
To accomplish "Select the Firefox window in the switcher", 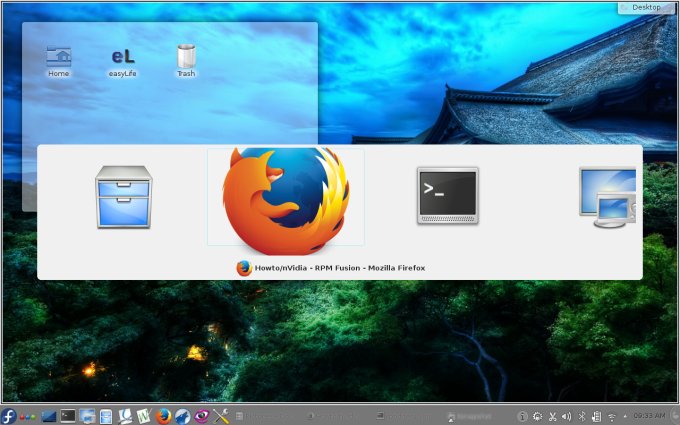I will 286,197.
